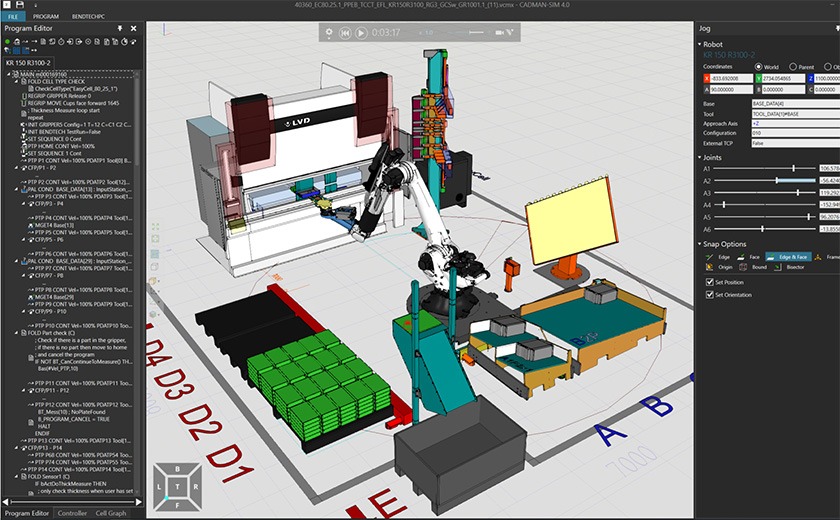The width and height of the screenshot is (840, 520).
Task: Open the PROGRAM ribbon tab
Action: click(x=45, y=17)
